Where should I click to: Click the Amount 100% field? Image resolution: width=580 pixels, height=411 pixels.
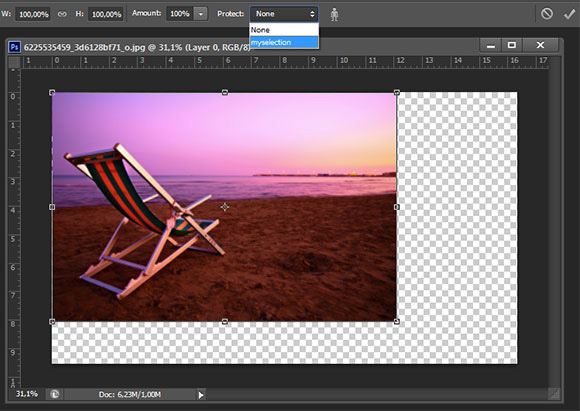click(x=179, y=14)
